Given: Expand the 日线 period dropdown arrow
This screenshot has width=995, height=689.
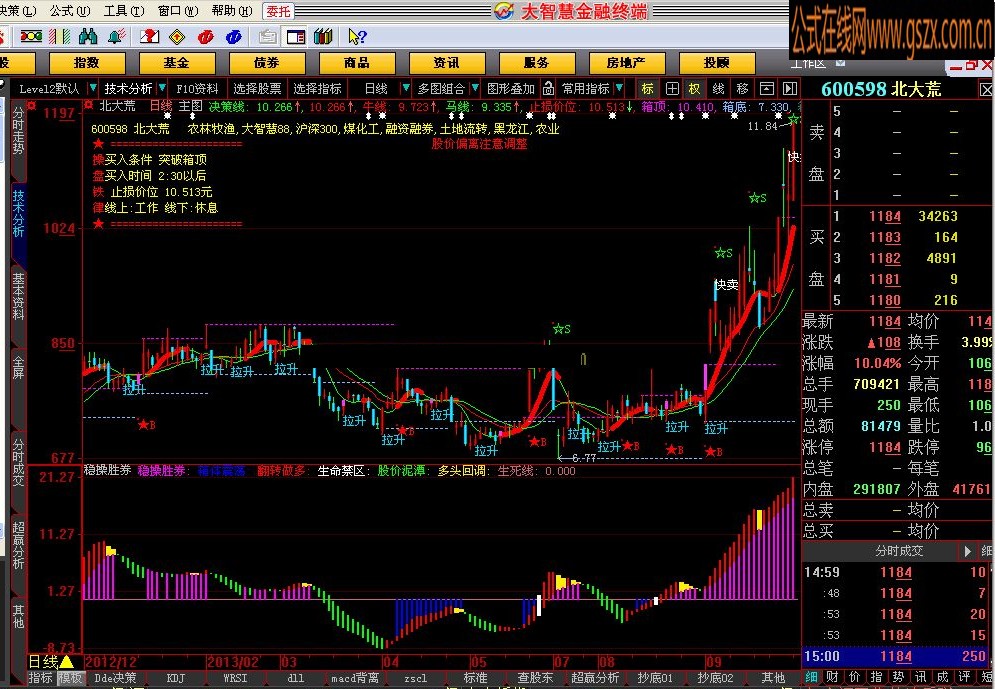Looking at the screenshot, I should point(405,88).
